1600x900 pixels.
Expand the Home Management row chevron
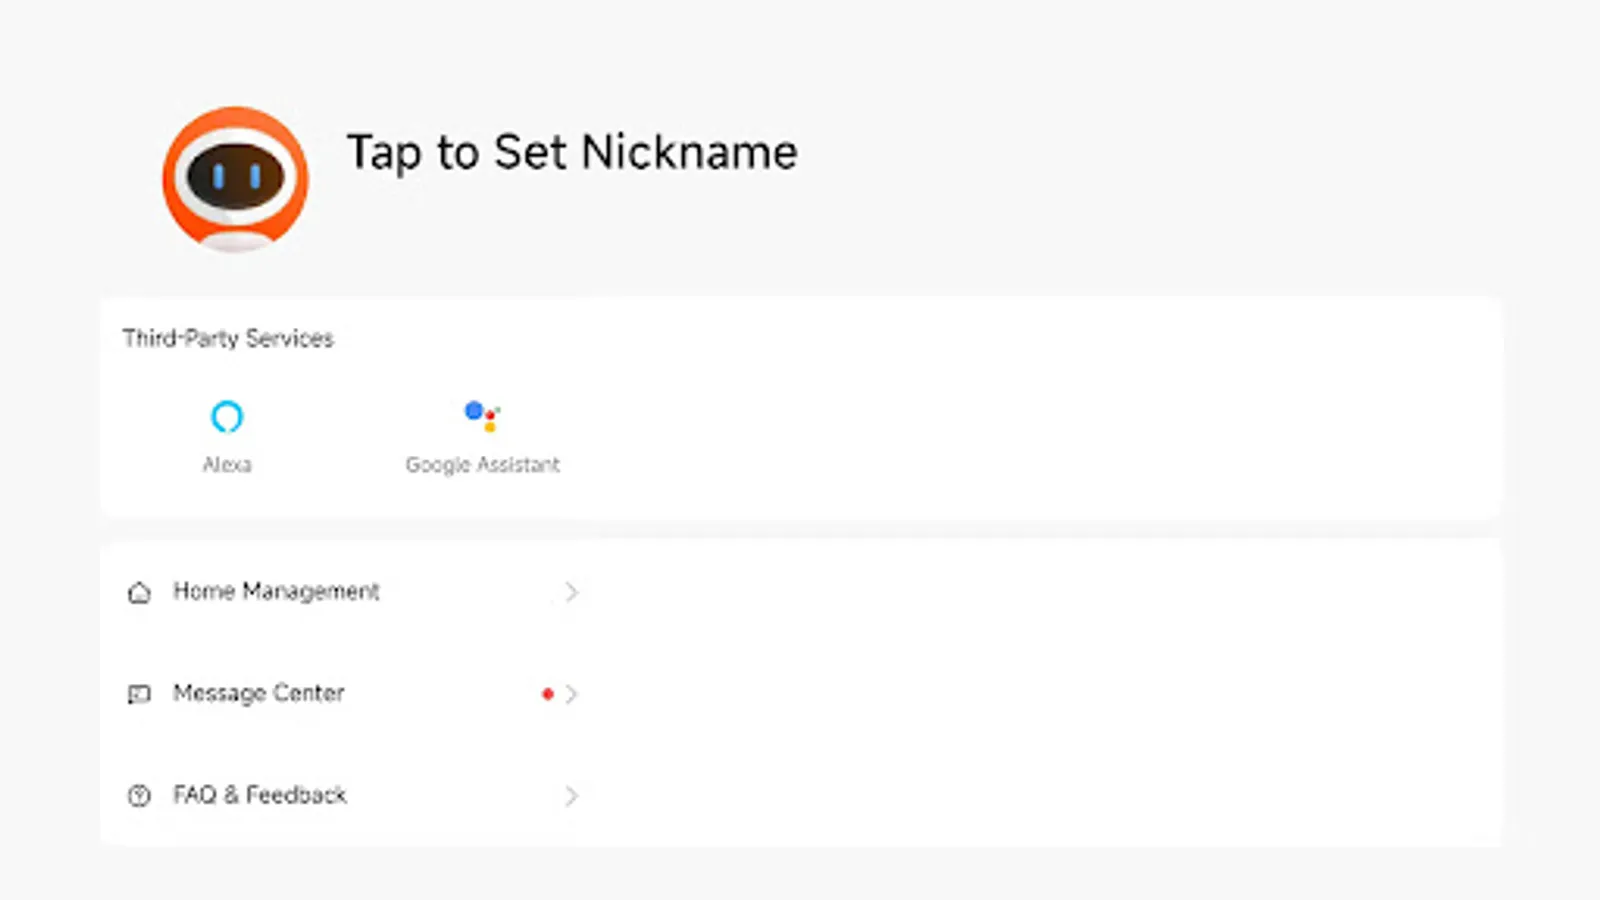(x=571, y=592)
